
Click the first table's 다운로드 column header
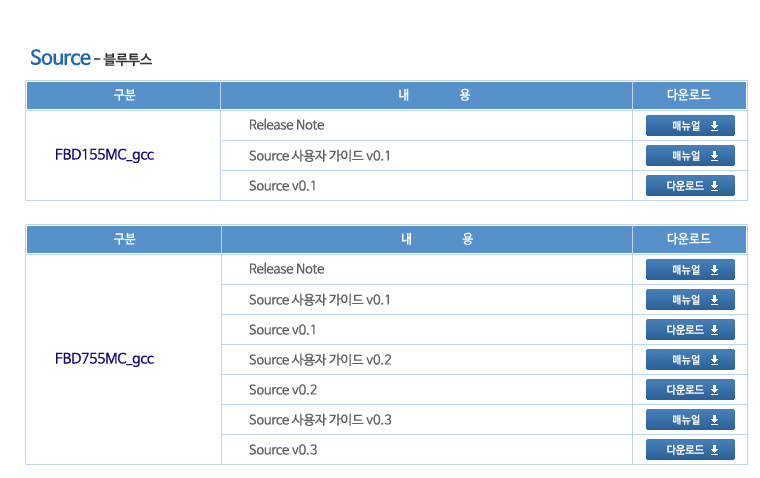click(x=689, y=95)
